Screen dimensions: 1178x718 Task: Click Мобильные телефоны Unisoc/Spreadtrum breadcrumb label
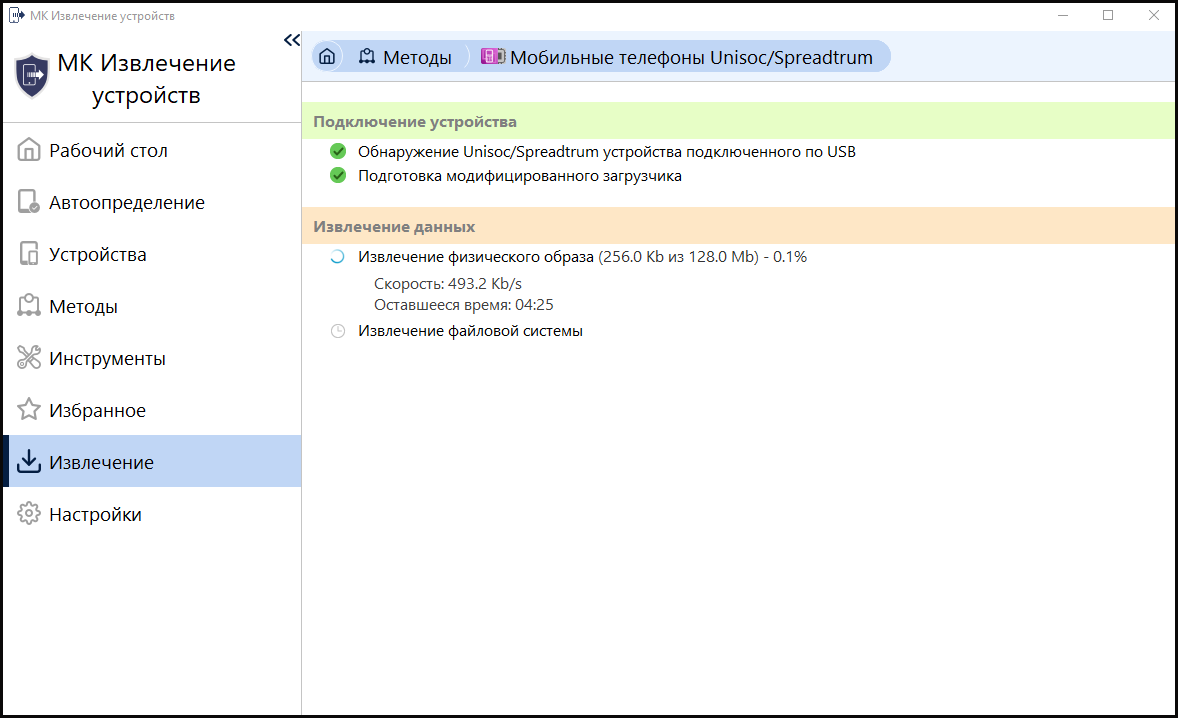pyautogui.click(x=691, y=58)
